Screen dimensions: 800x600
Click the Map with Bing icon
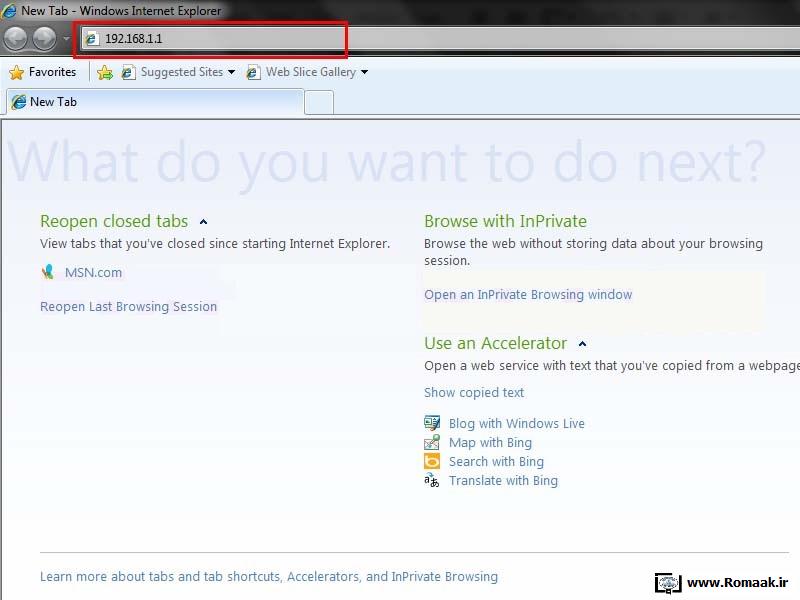pos(432,442)
